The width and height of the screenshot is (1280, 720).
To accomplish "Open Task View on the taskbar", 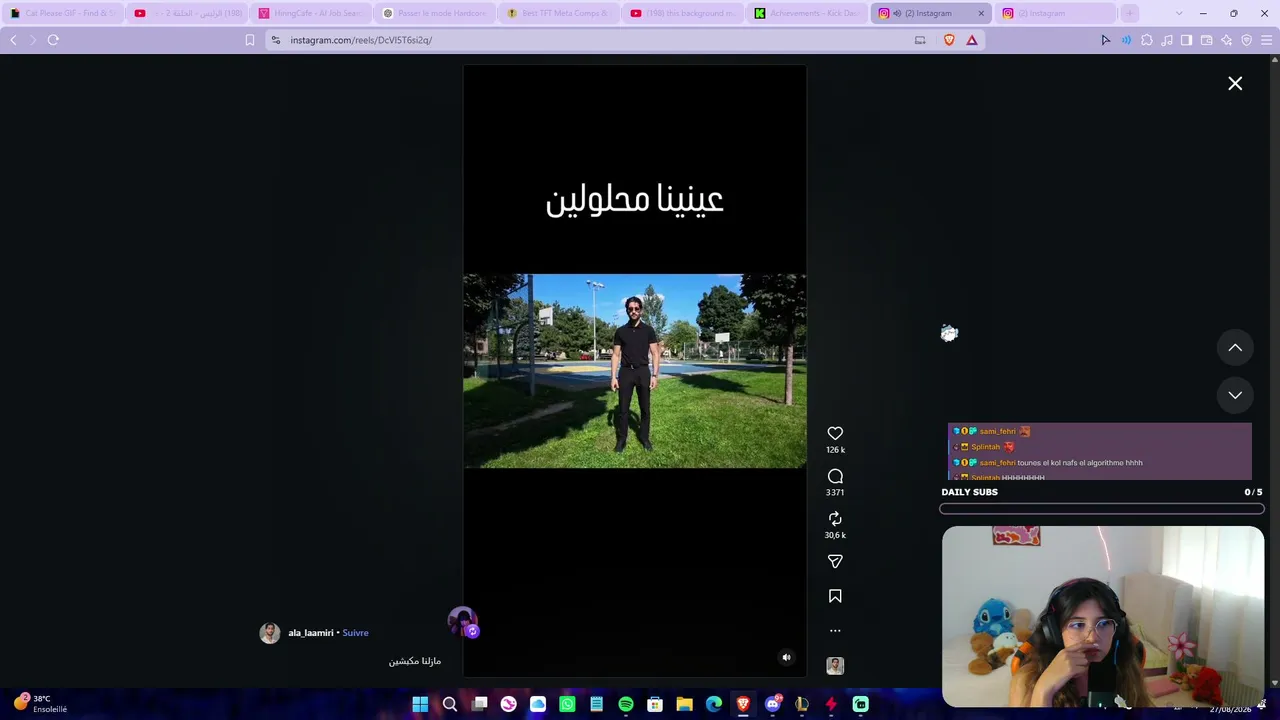I will pos(479,704).
